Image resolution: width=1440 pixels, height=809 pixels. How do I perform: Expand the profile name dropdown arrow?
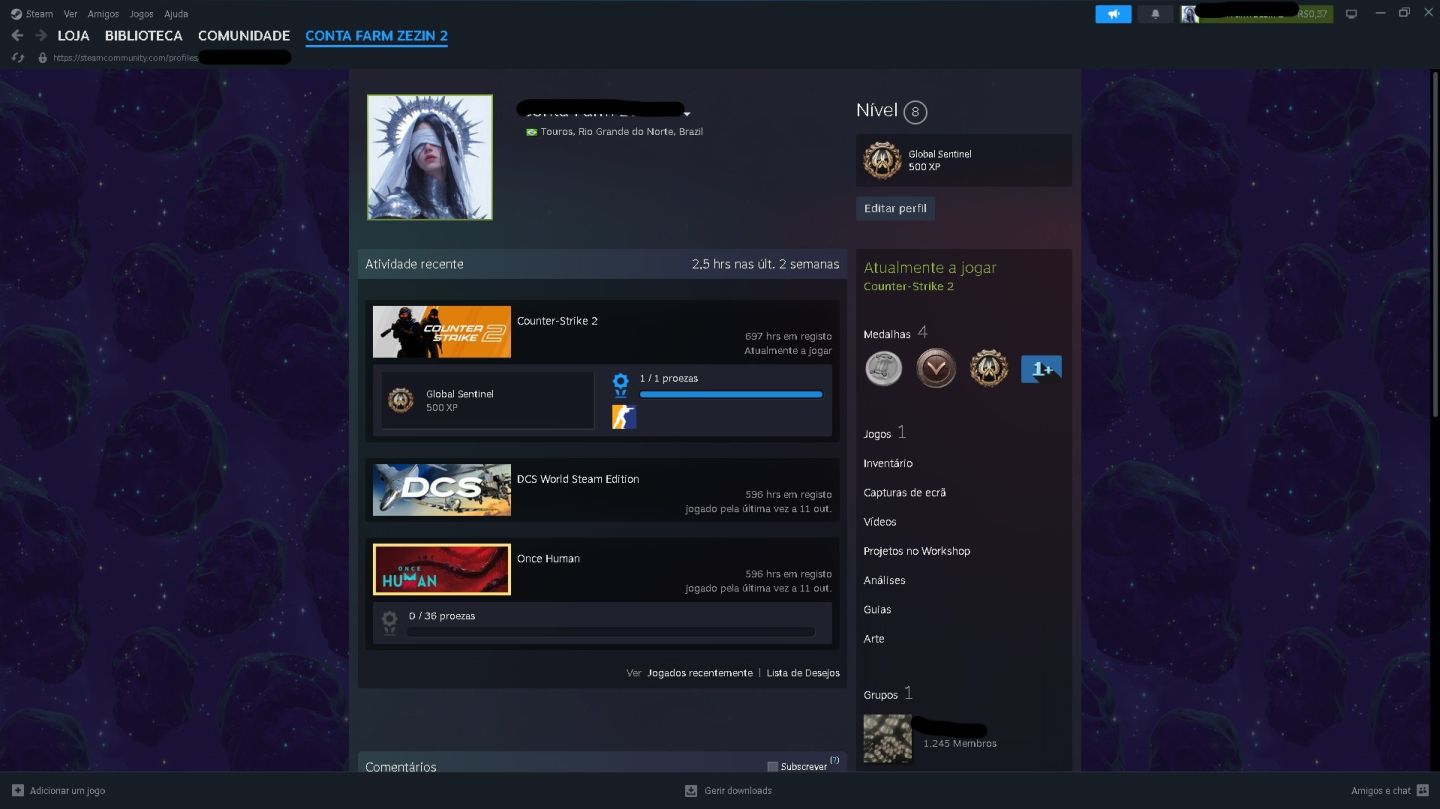(687, 114)
